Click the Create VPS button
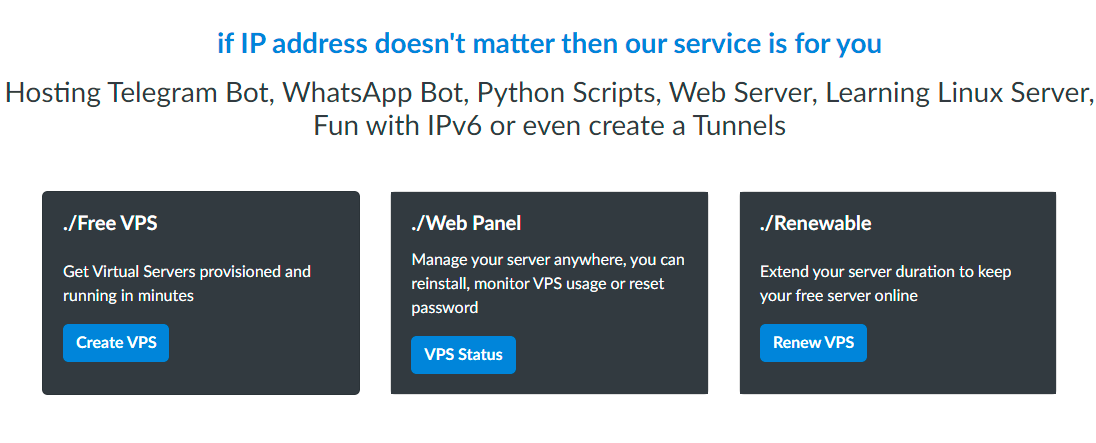The width and height of the screenshot is (1096, 443). (116, 343)
